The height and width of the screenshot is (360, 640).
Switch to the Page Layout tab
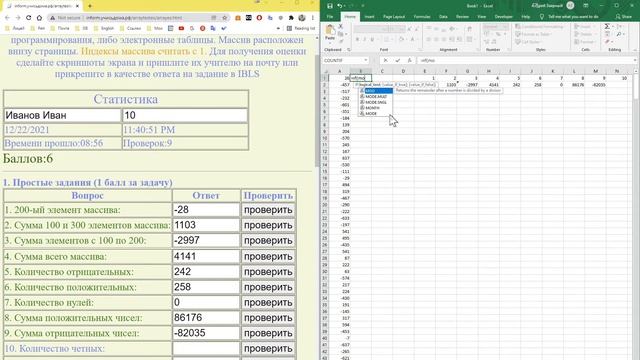coord(394,17)
